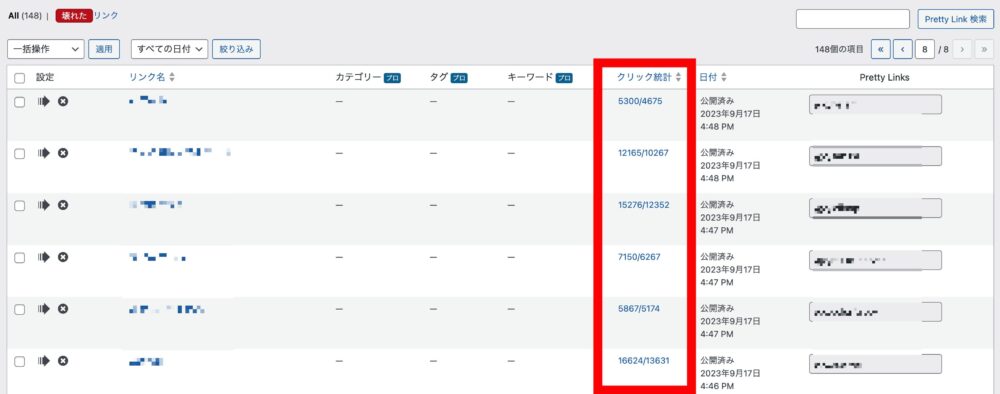Open link name in the 5867/5174 row

pyautogui.click(x=166, y=309)
